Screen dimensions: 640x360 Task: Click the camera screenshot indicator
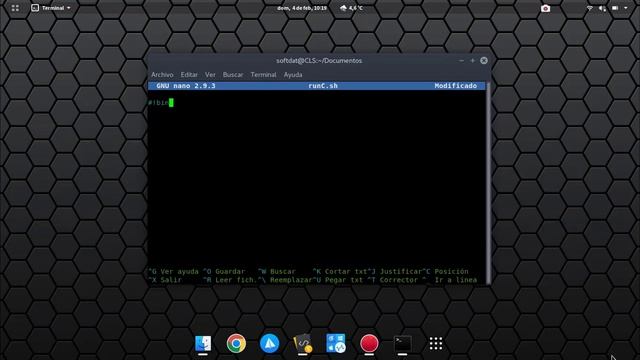click(x=545, y=8)
